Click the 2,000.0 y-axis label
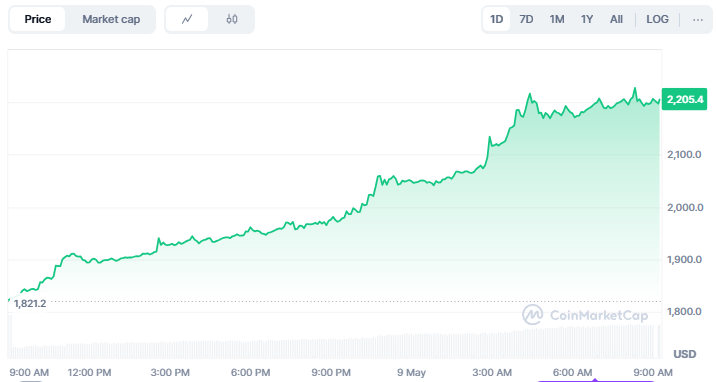Viewport: 717px width, 382px height. 685,208
